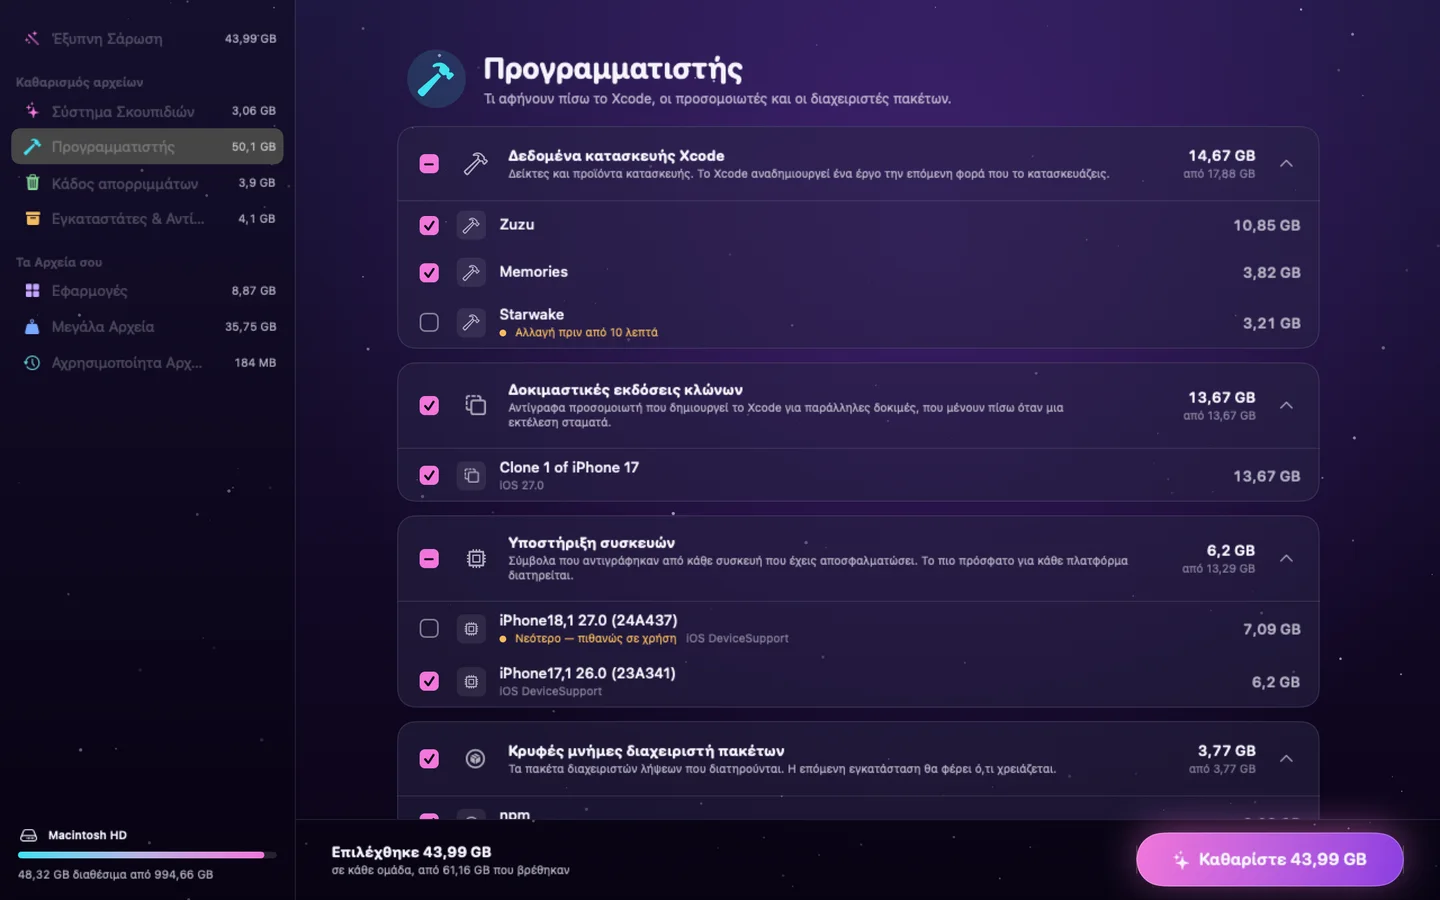Uncheck the Δοκιμαστικές εκδόσεις κλώνων group checkbox

pyautogui.click(x=429, y=405)
